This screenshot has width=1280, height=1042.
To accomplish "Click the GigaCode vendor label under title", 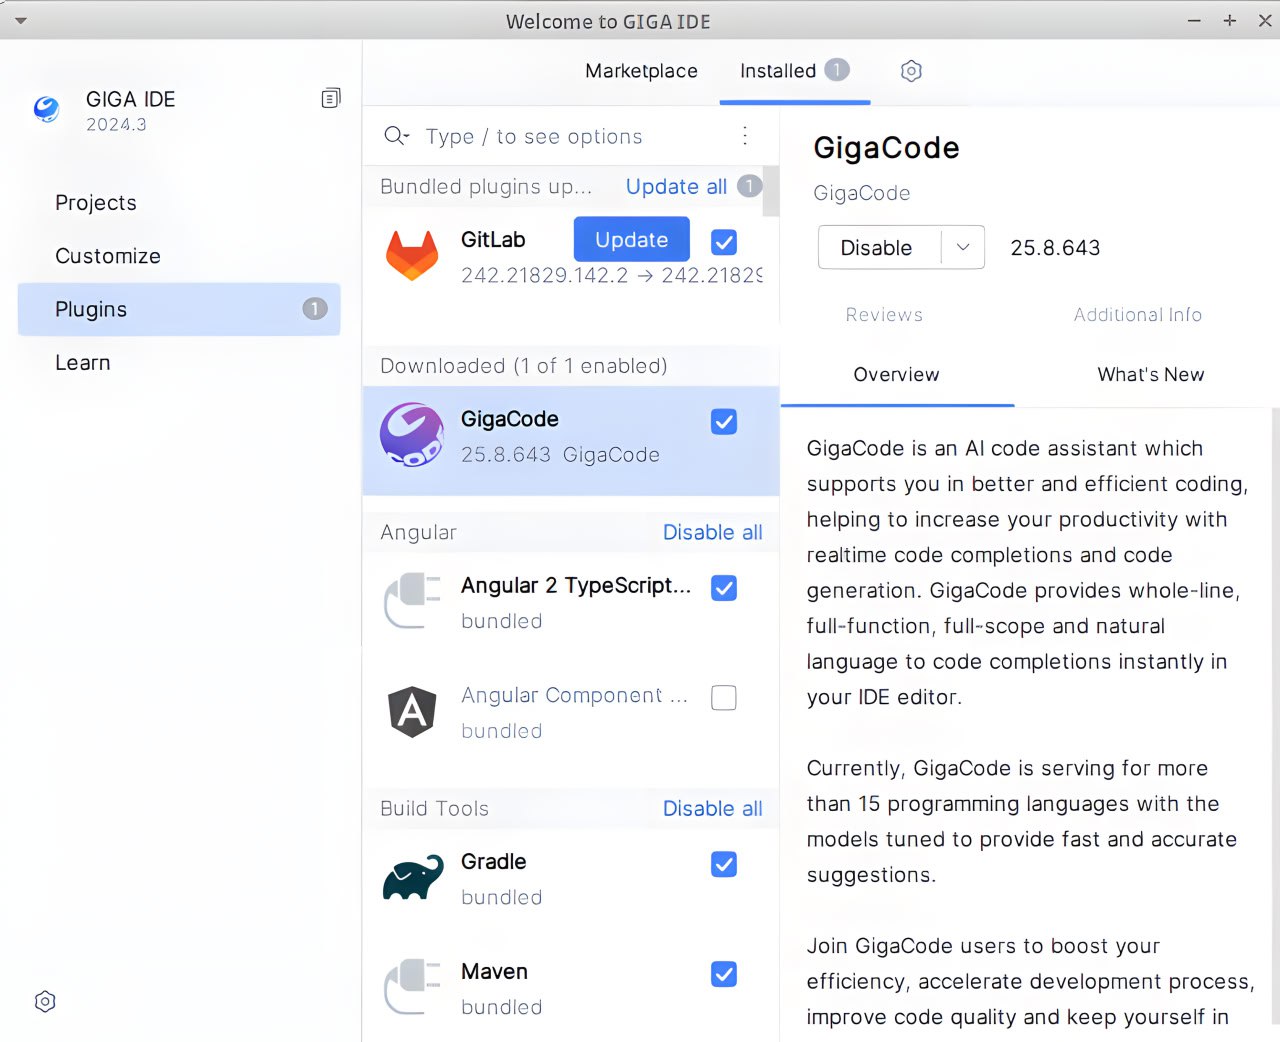I will tap(862, 193).
